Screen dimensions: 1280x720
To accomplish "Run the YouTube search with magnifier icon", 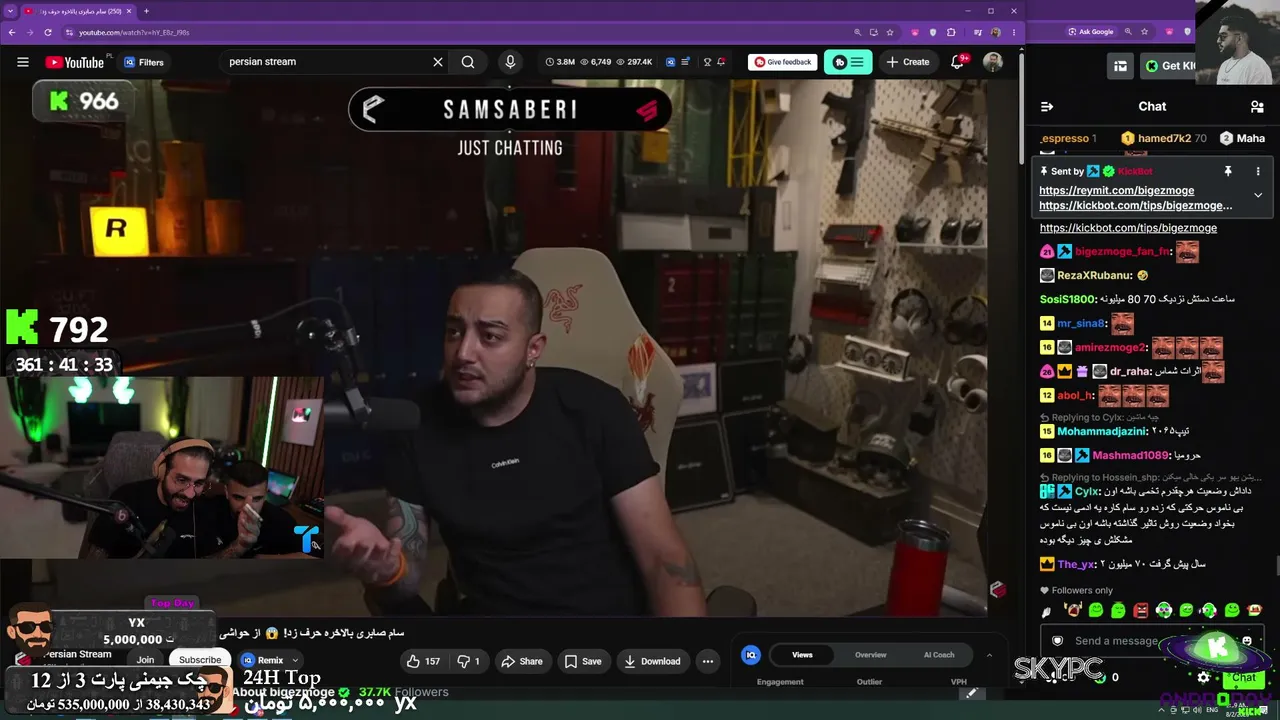I will point(468,62).
